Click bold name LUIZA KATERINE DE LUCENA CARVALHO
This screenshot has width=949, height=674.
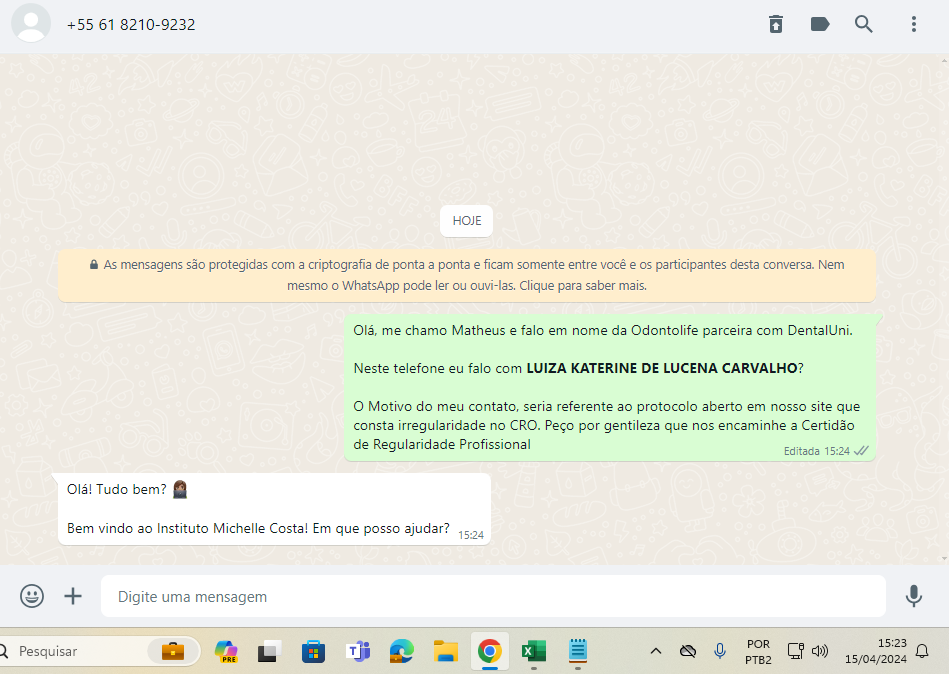(662, 368)
